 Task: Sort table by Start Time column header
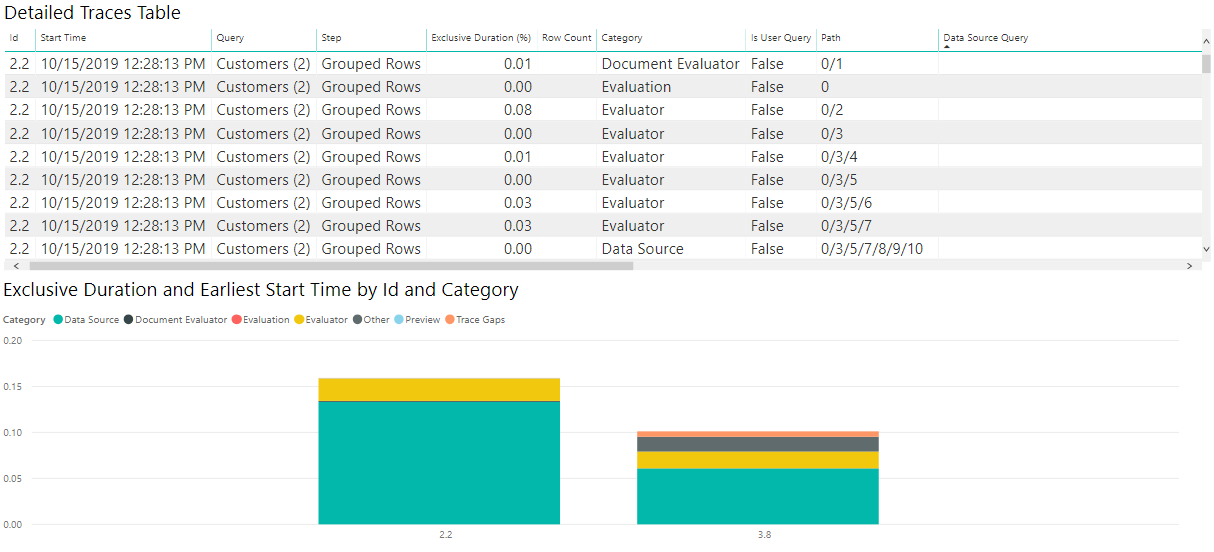(63, 38)
